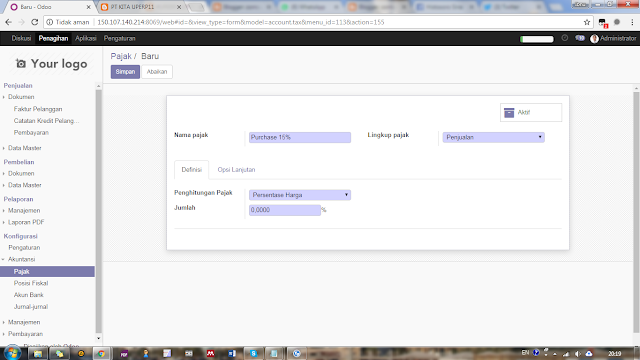Open the Windows Start button
Screen dimensions: 640x360
pos(12,353)
